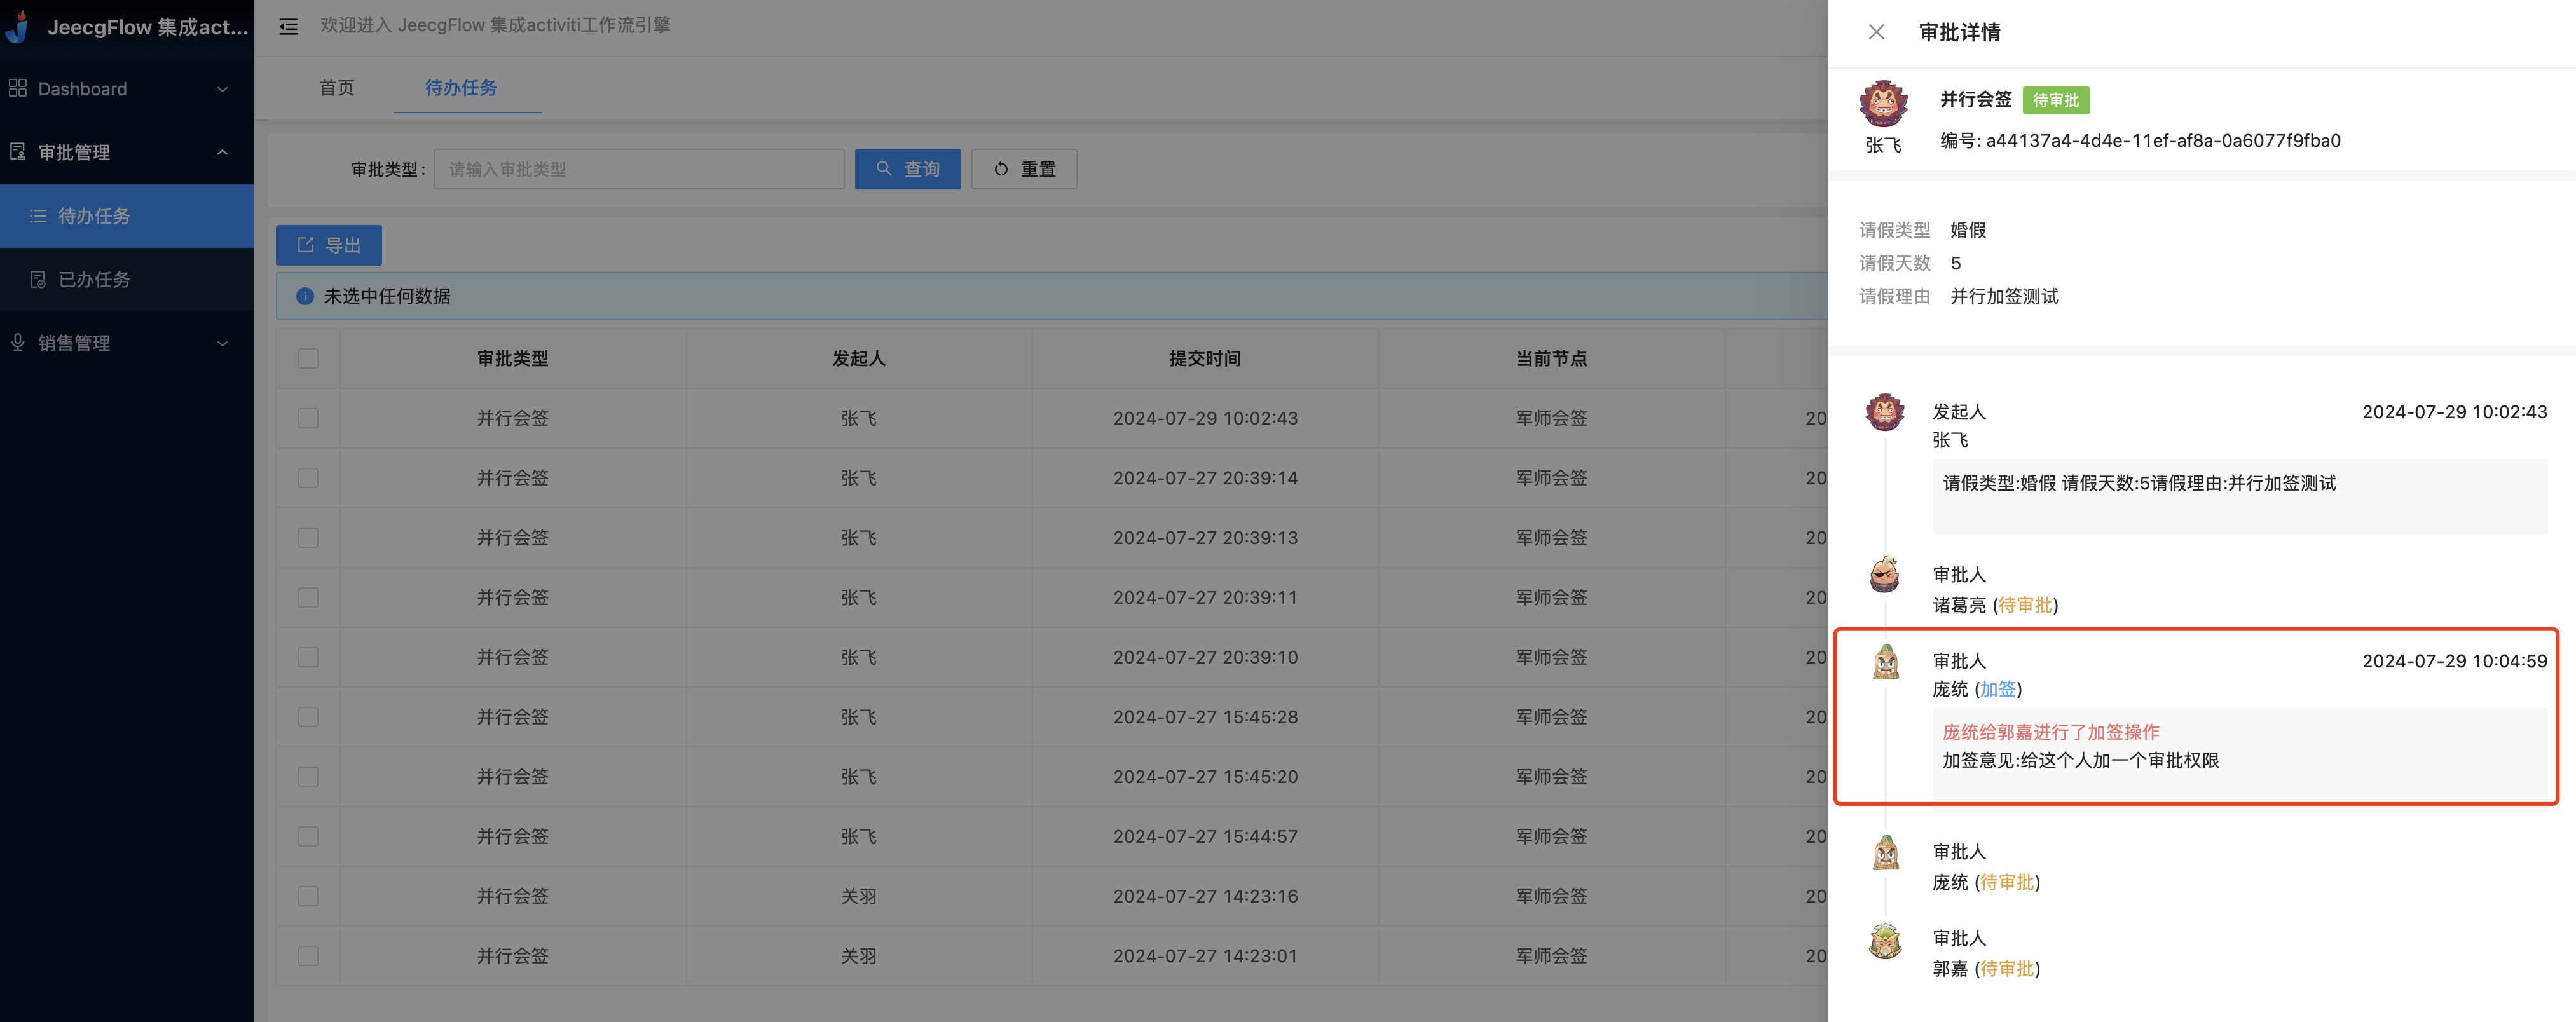2576x1022 pixels.
Task: Expand the 销售管理 menu chevron
Action: pyautogui.click(x=222, y=343)
